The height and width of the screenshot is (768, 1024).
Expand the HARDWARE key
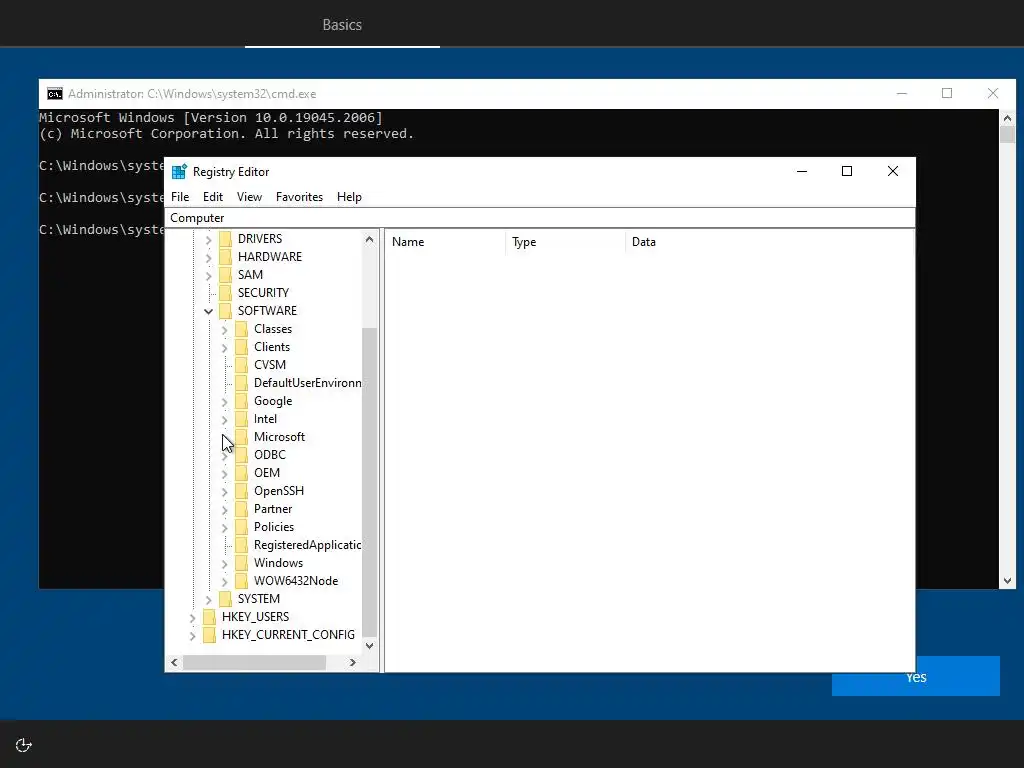click(x=208, y=258)
